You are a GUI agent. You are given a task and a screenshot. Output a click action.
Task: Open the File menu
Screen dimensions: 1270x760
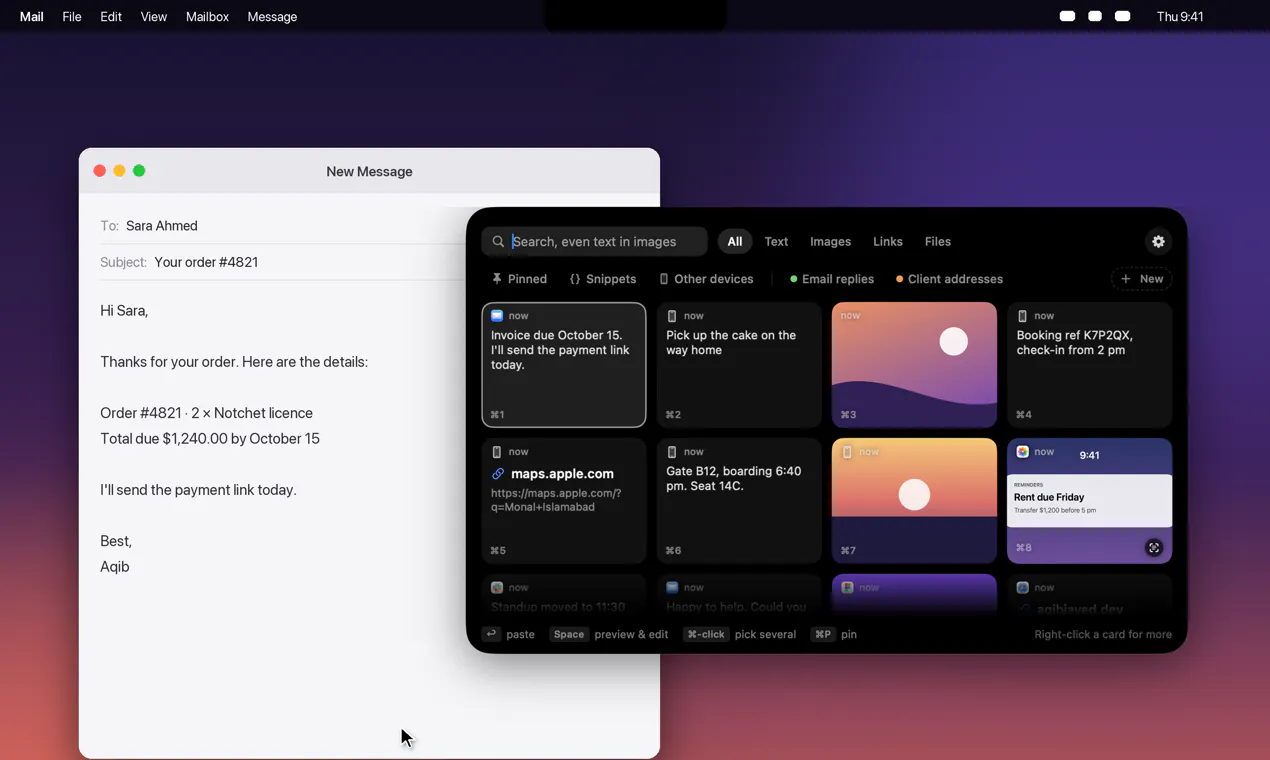click(72, 17)
